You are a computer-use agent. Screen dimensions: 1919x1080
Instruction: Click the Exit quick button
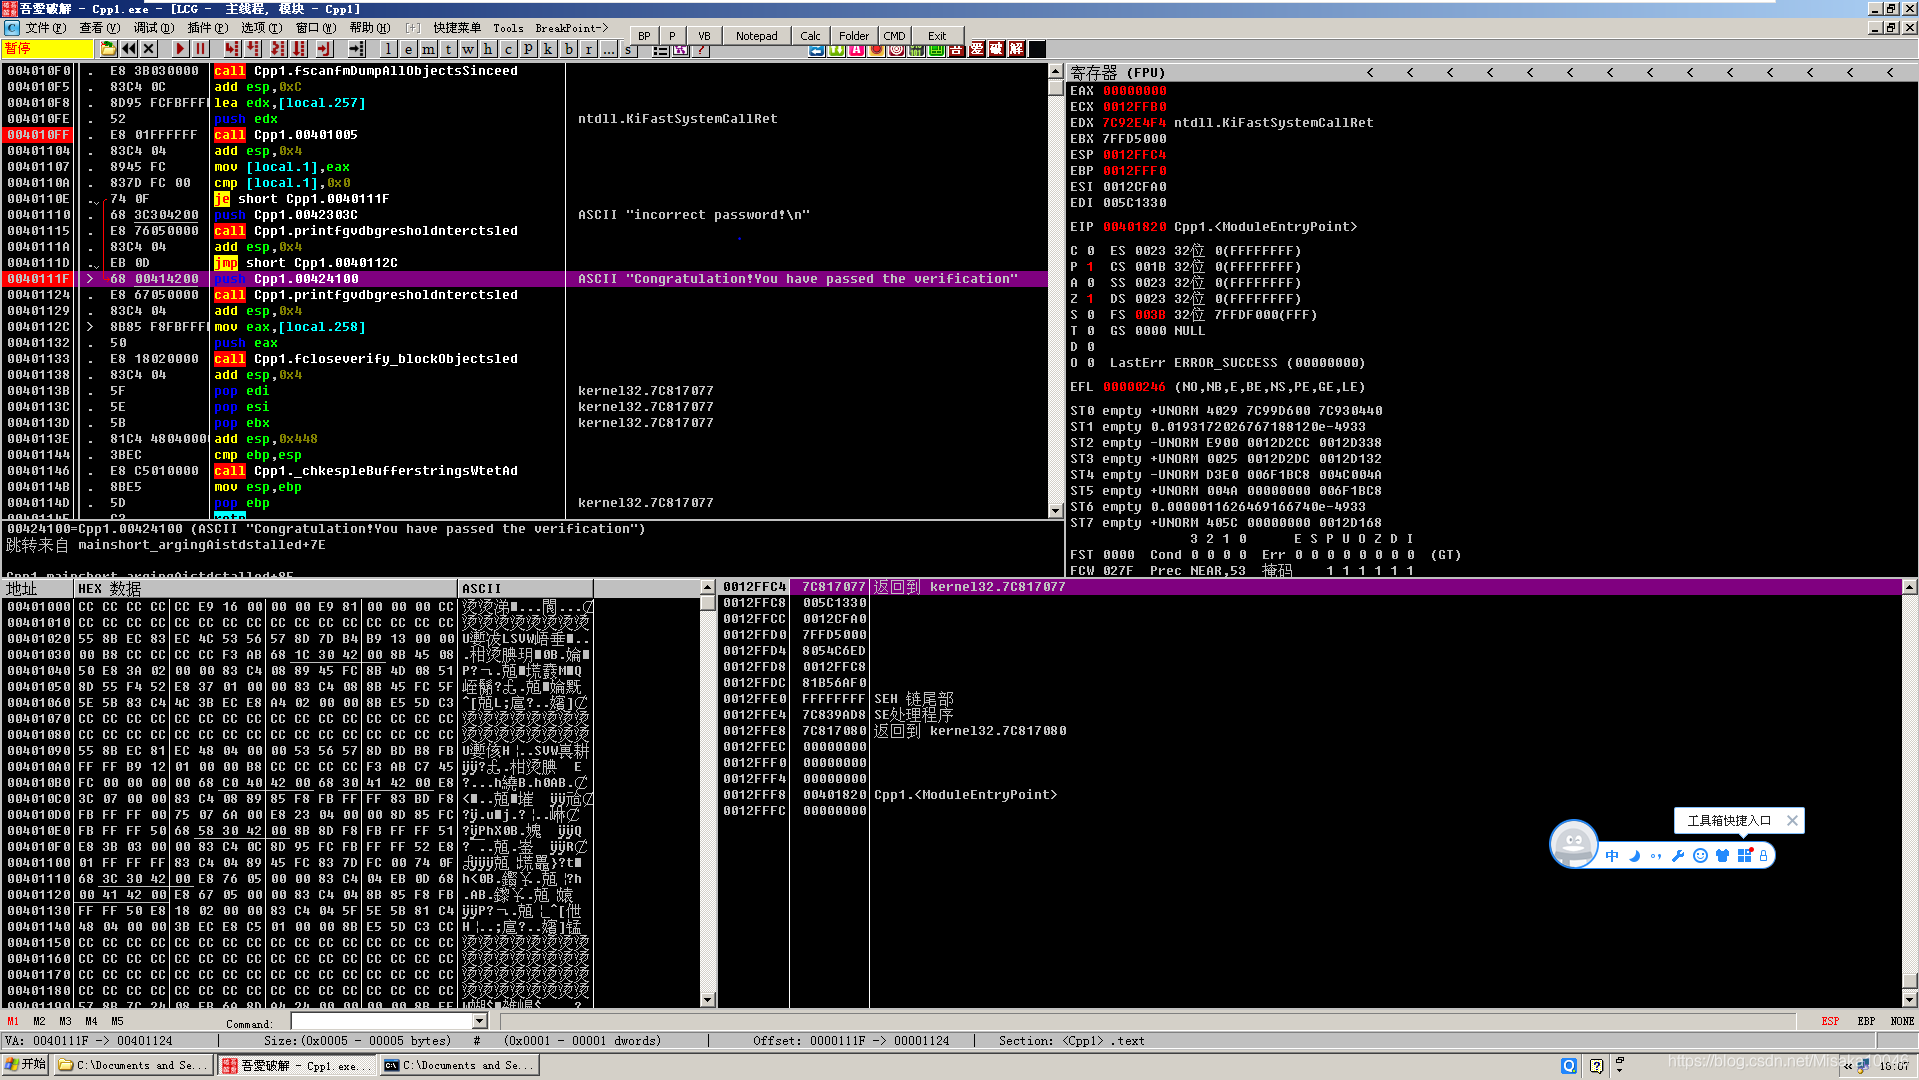click(936, 35)
